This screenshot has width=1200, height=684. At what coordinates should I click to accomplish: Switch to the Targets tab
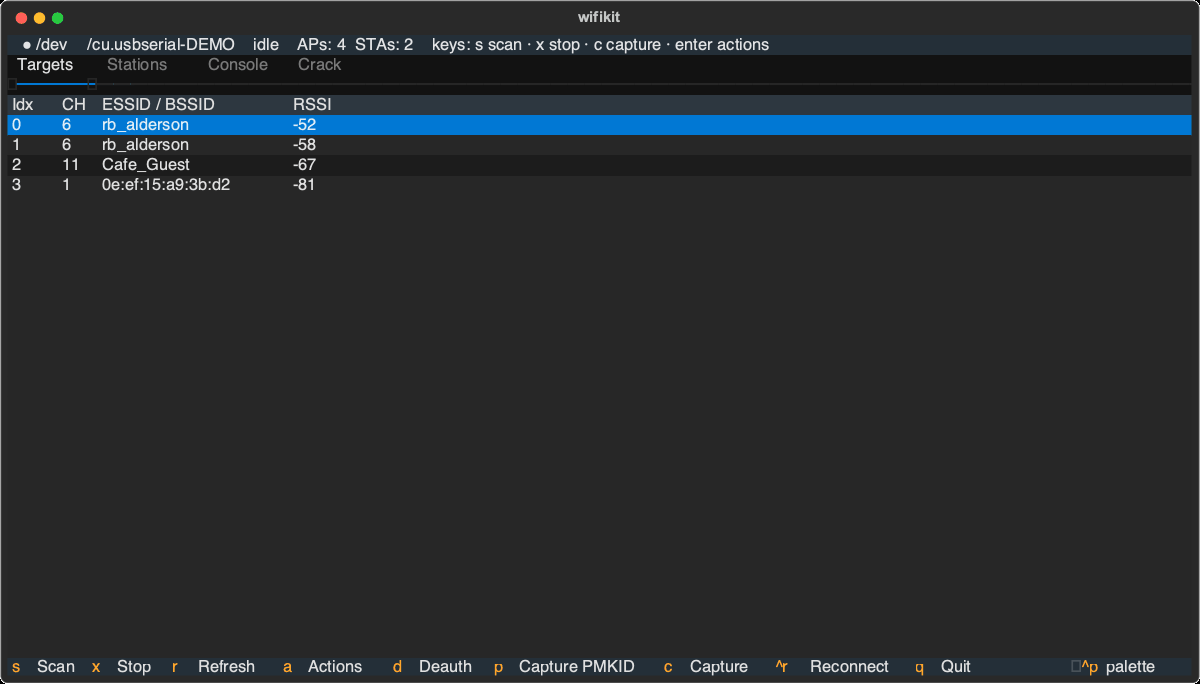tap(45, 64)
